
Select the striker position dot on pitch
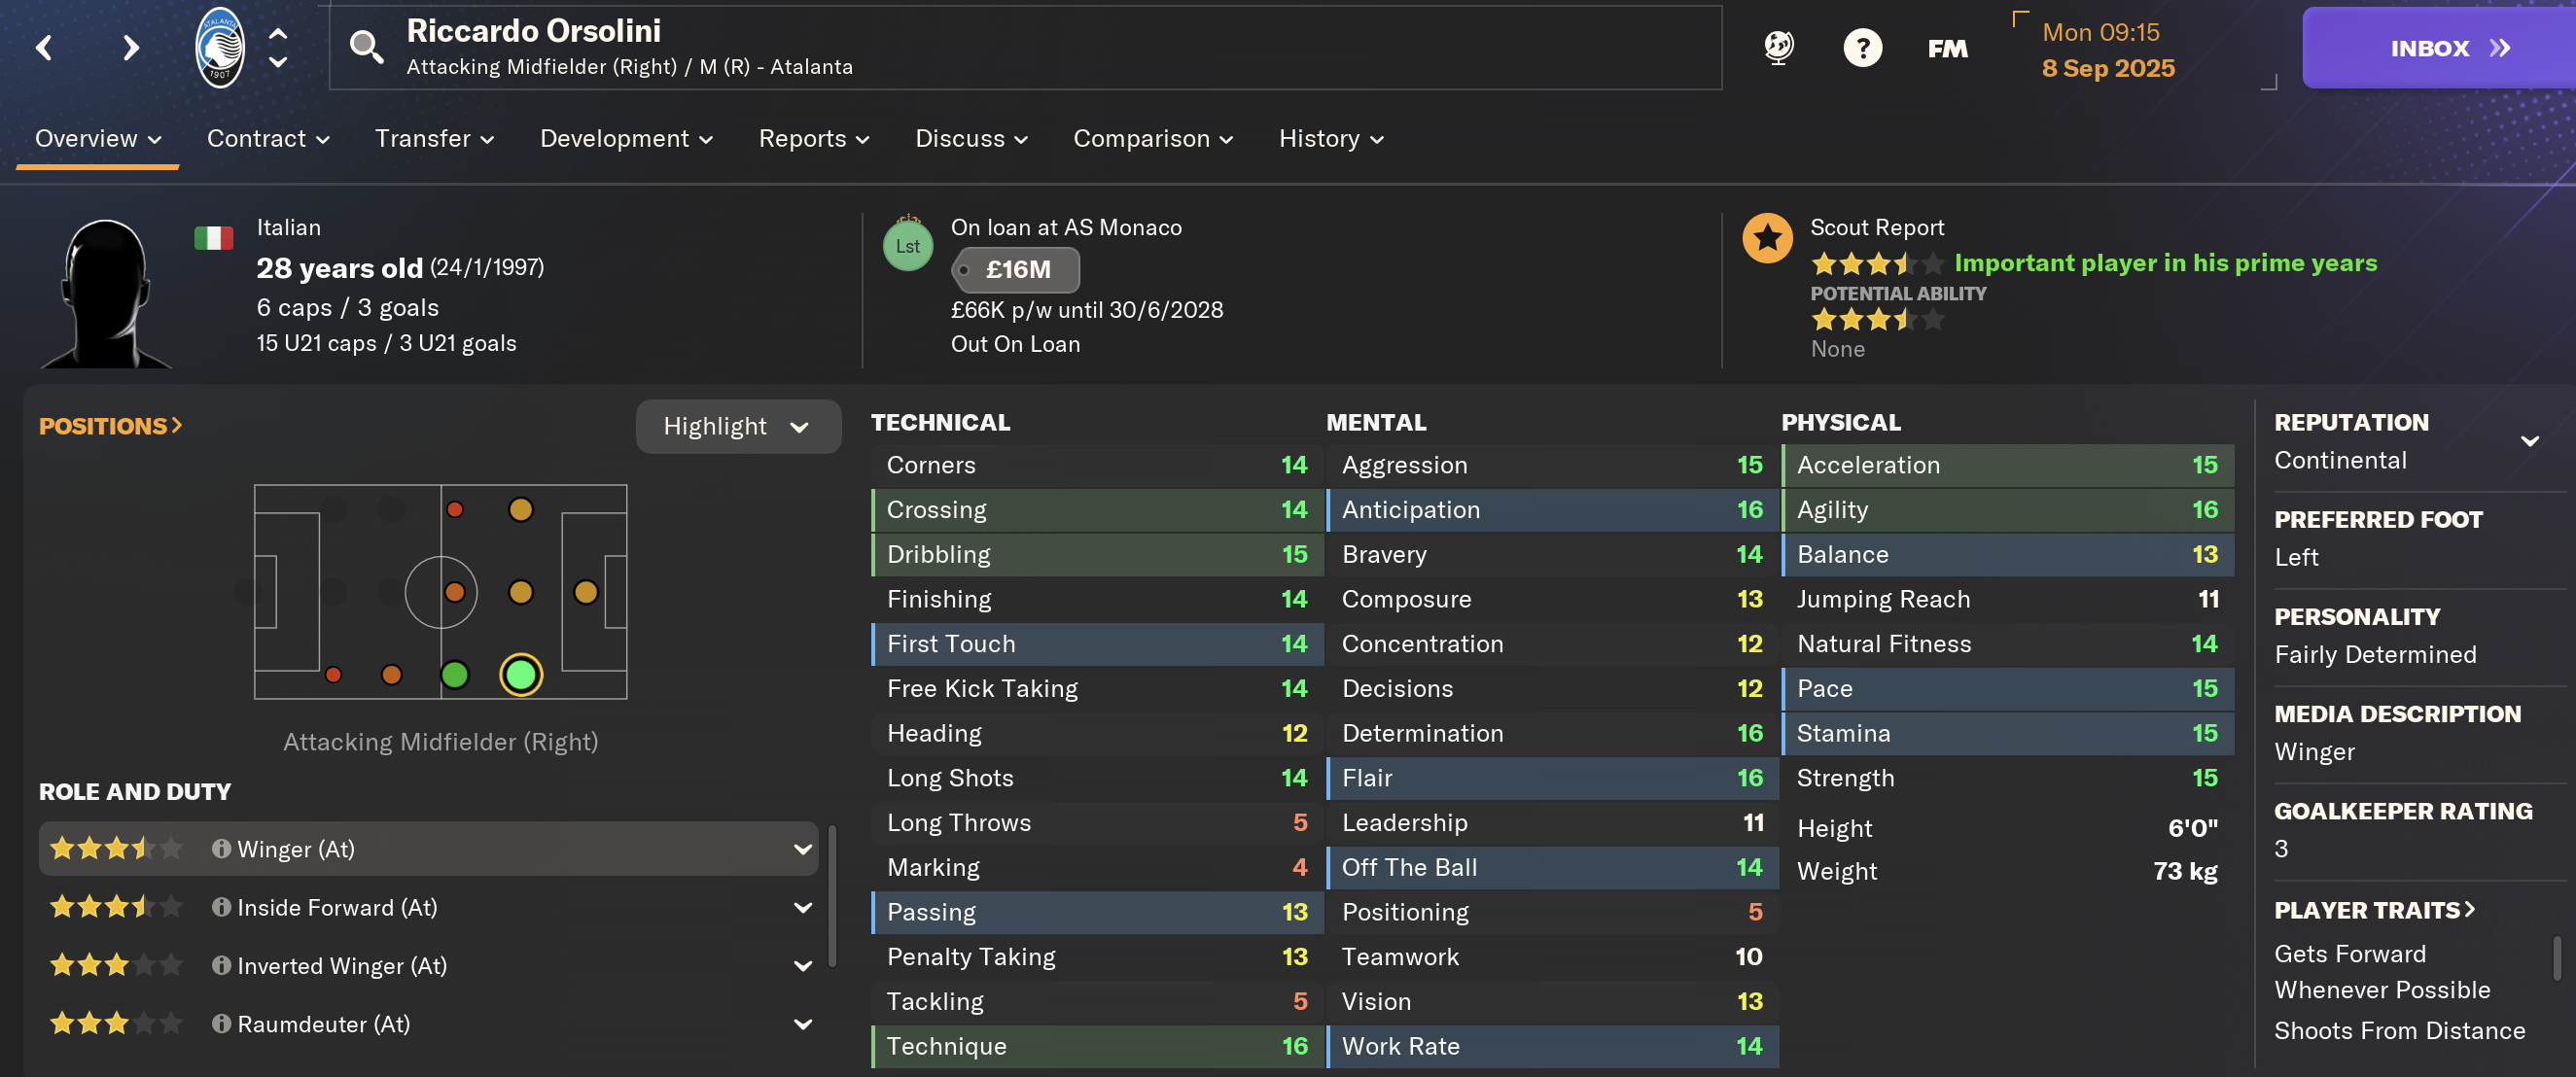(586, 592)
